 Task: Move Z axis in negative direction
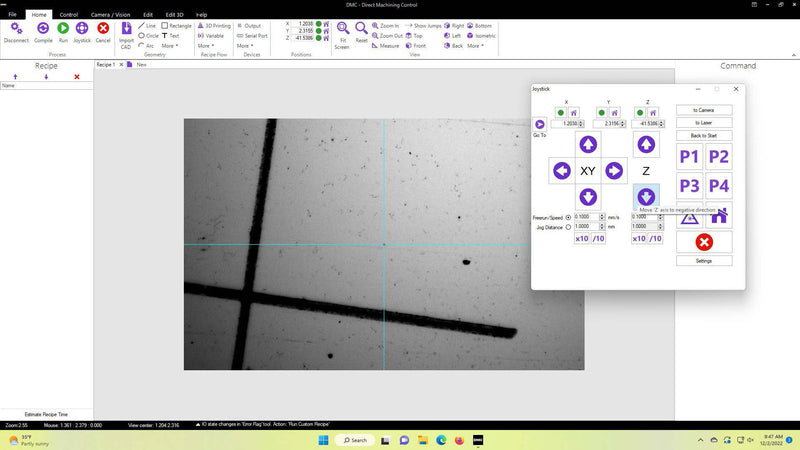tap(646, 196)
